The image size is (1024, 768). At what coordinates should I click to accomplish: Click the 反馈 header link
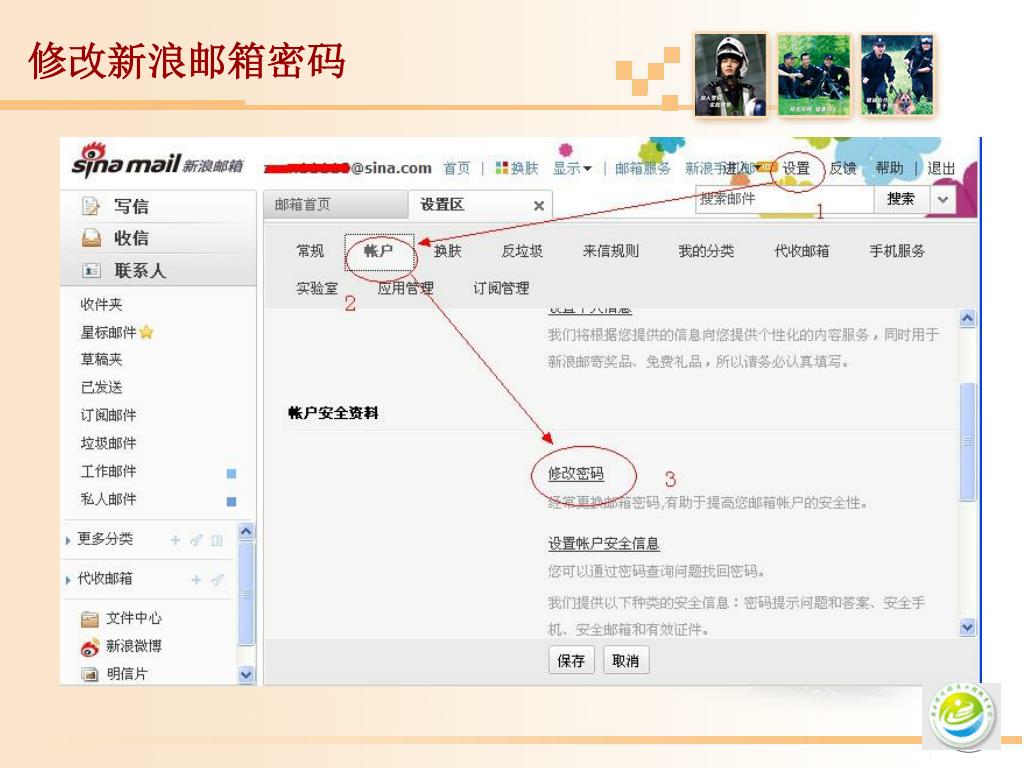click(x=843, y=168)
